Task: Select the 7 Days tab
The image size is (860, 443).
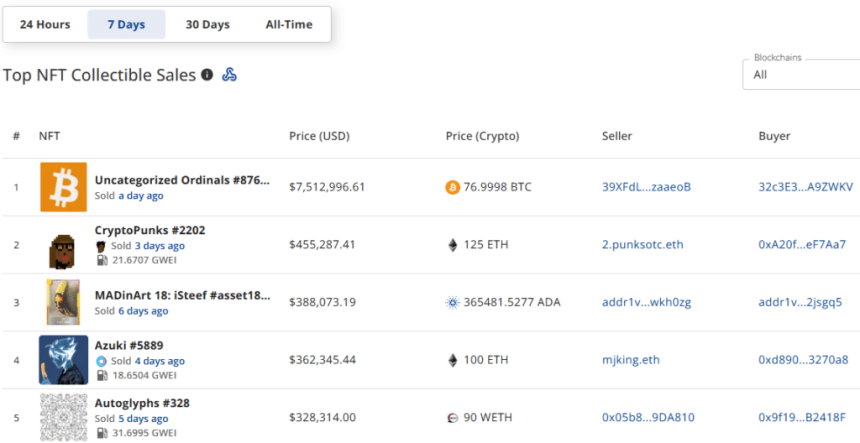Action: click(x=126, y=25)
